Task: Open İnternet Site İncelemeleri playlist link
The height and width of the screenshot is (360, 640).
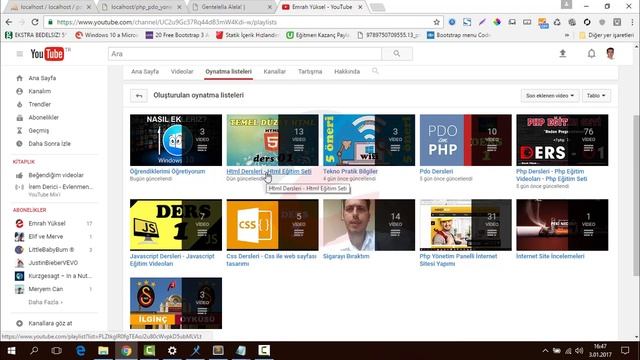Action: pyautogui.click(x=550, y=256)
